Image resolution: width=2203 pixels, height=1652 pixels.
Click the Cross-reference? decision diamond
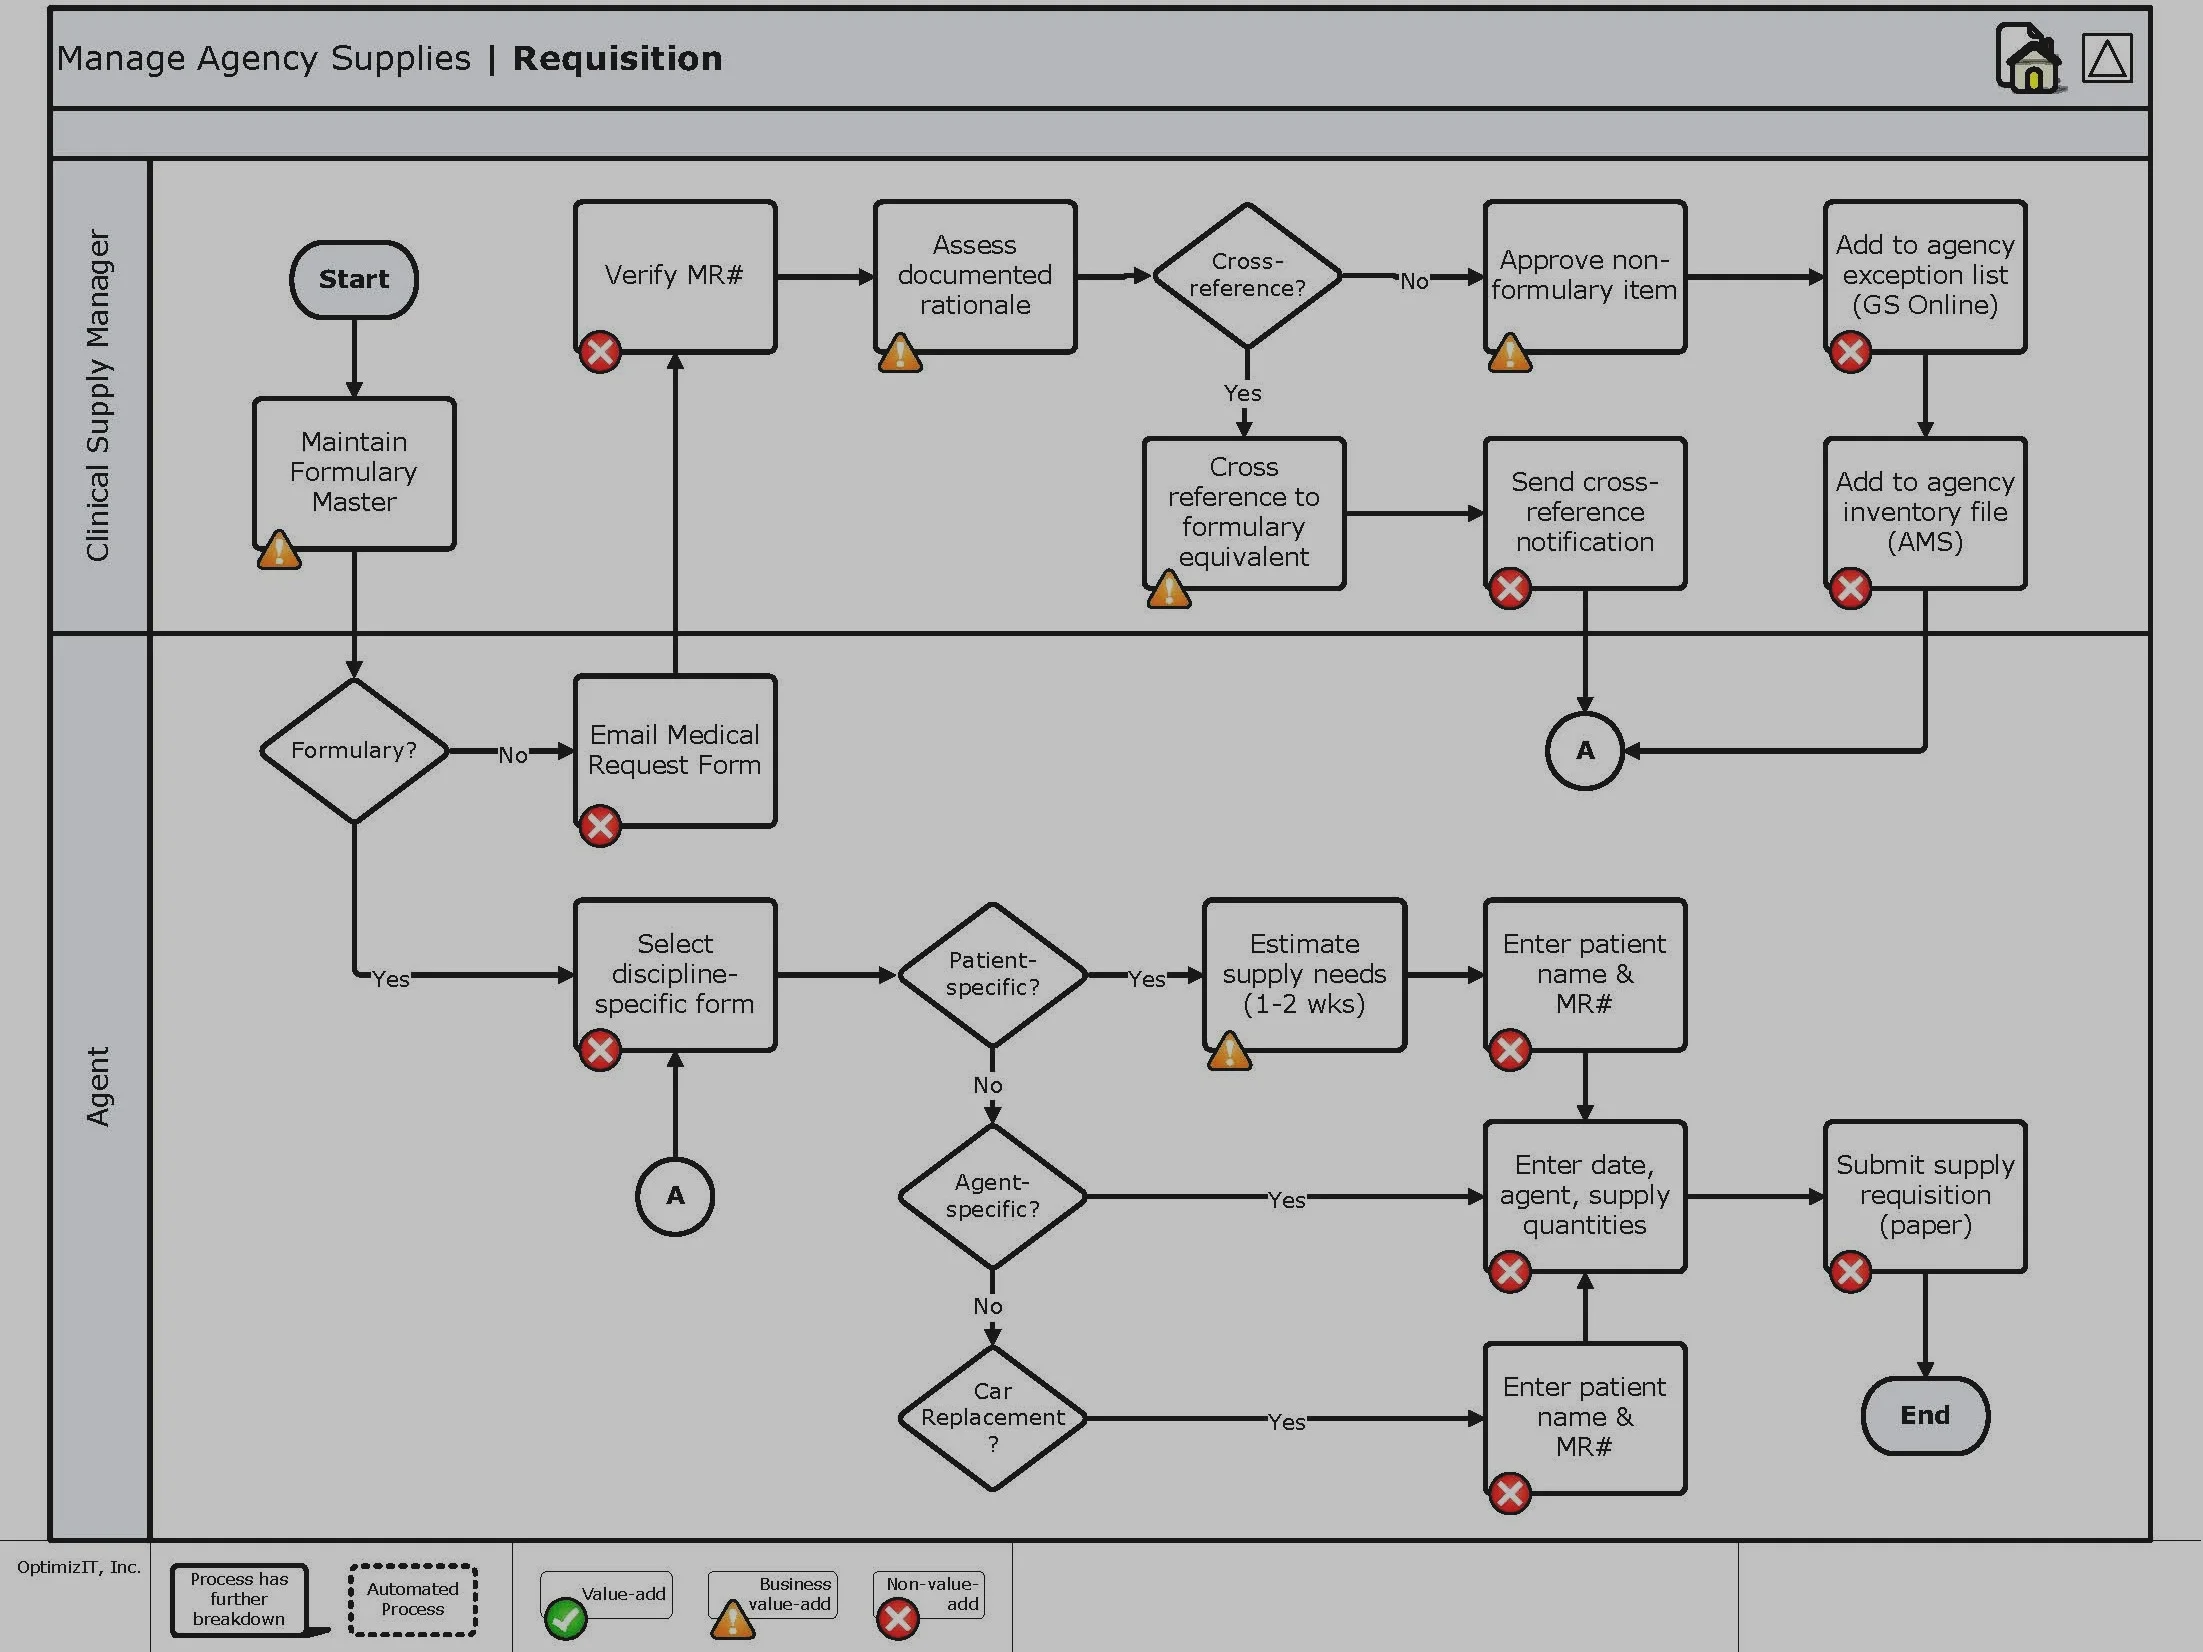click(x=1247, y=275)
